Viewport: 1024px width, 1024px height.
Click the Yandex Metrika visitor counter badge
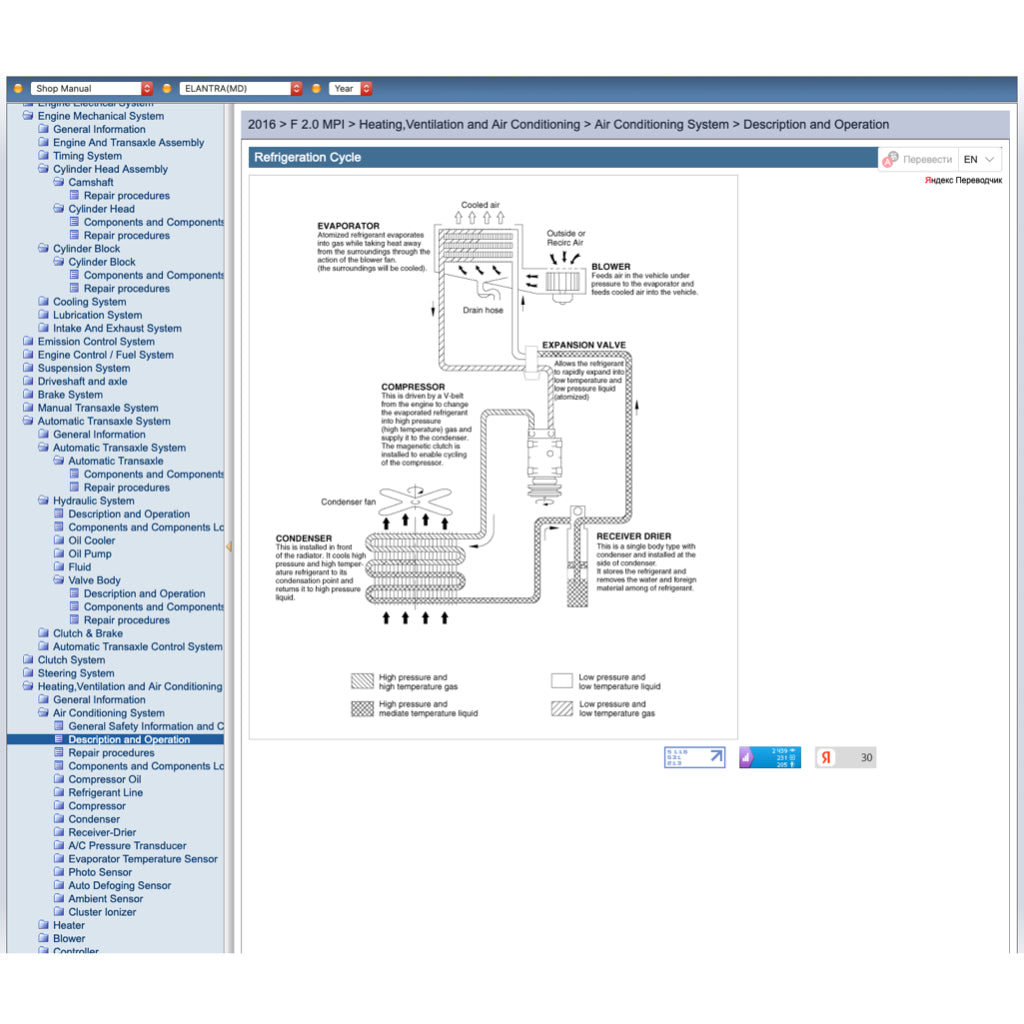pos(769,757)
